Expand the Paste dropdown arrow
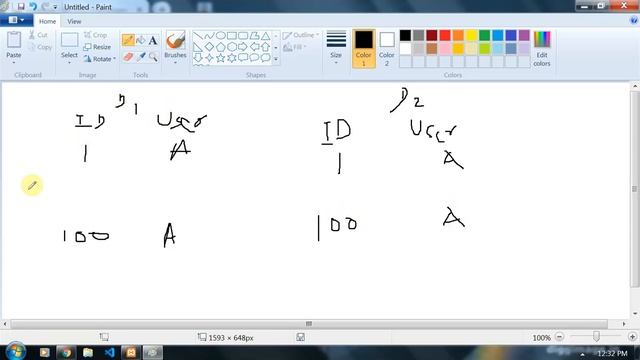640x360 pixels. click(13, 62)
